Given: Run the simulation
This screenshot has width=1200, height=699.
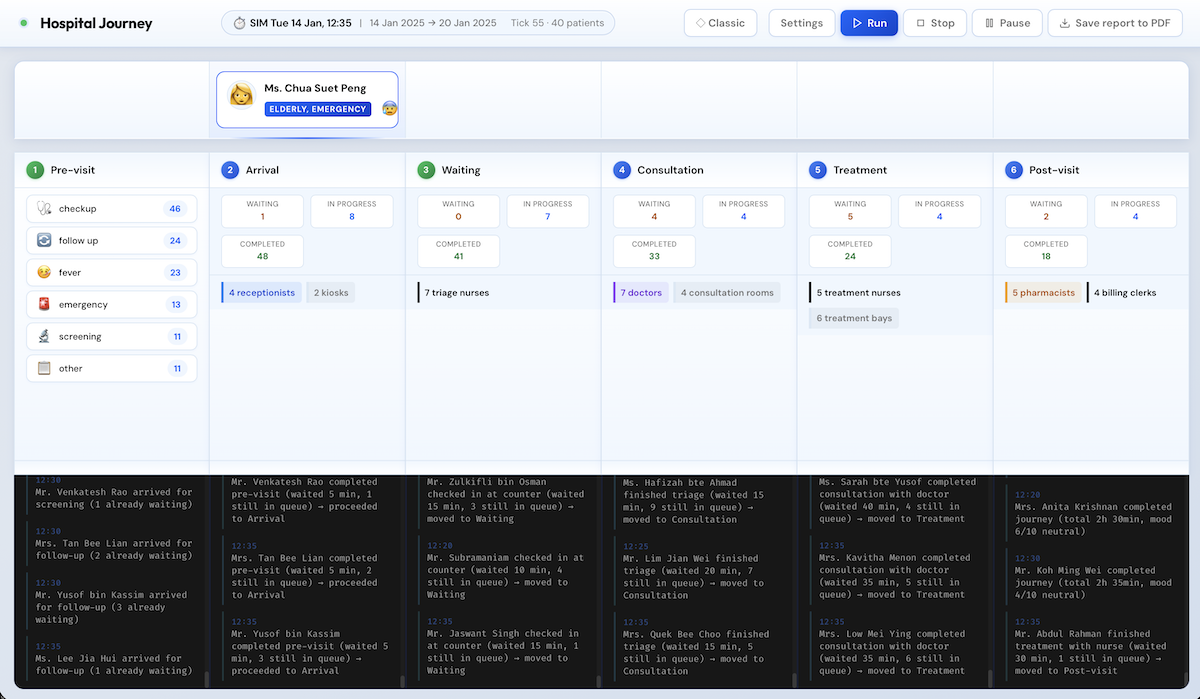Looking at the screenshot, I should click(x=869, y=23).
